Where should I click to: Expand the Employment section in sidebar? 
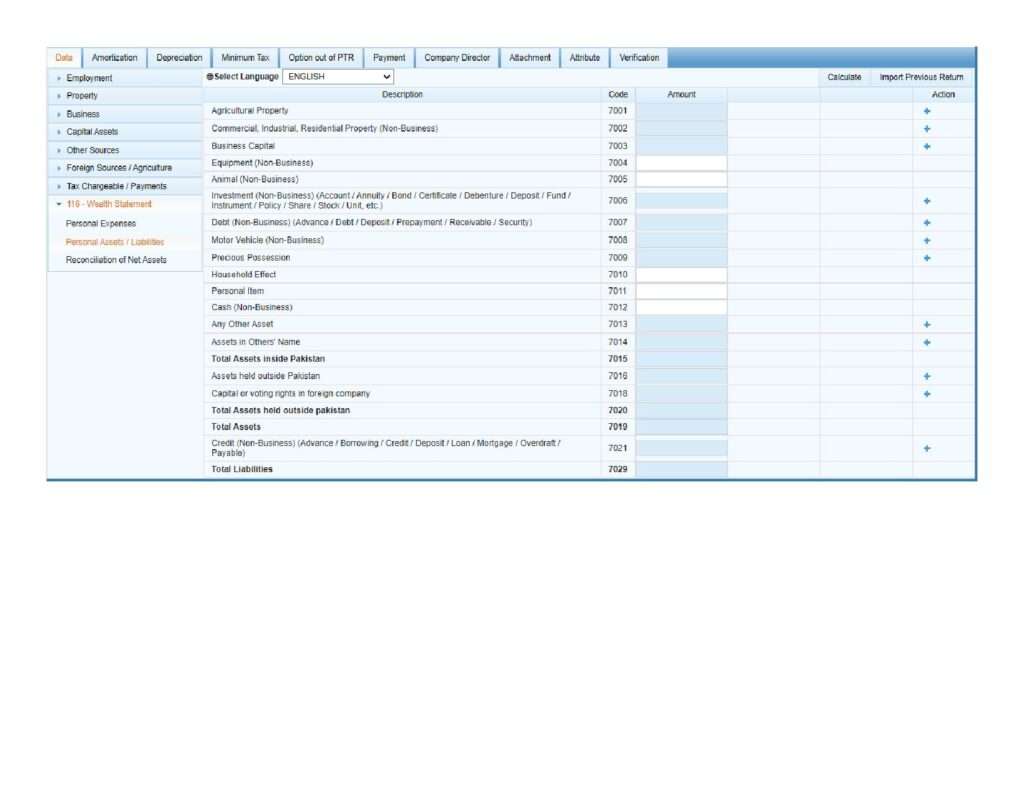(89, 78)
